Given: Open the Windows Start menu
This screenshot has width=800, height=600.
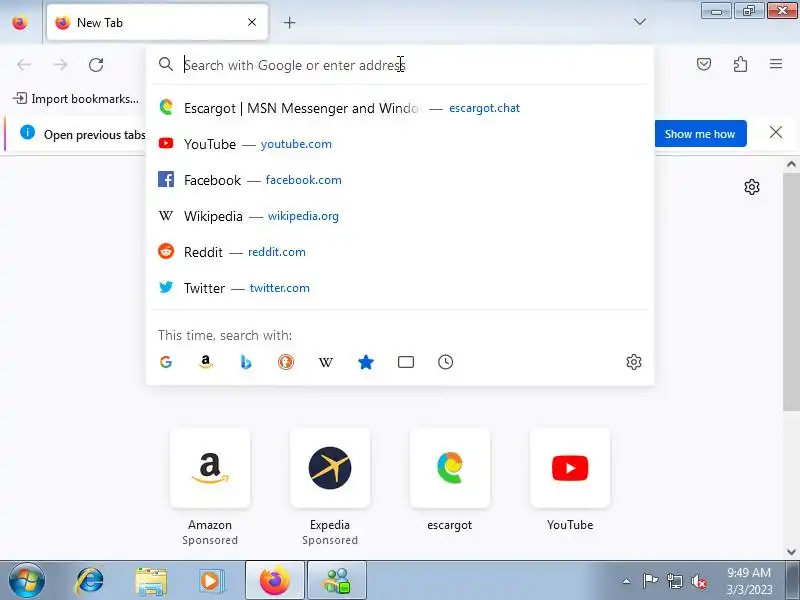Looking at the screenshot, I should (27, 581).
